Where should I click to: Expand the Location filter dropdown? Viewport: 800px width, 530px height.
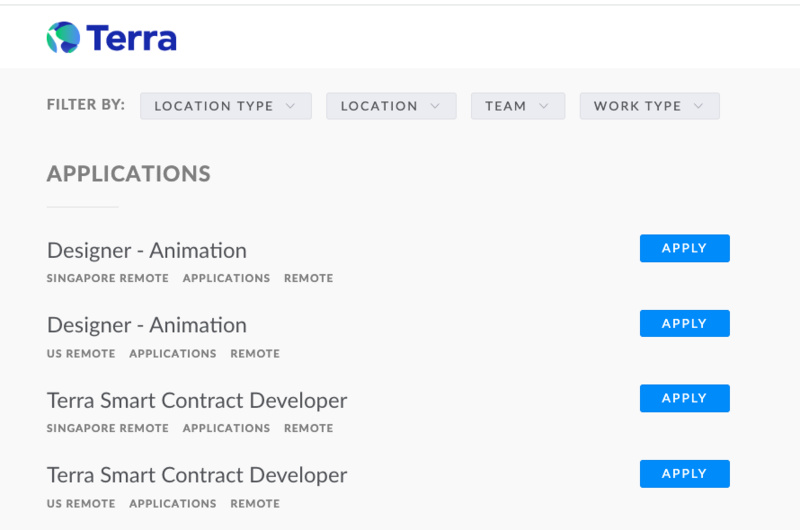coord(390,106)
